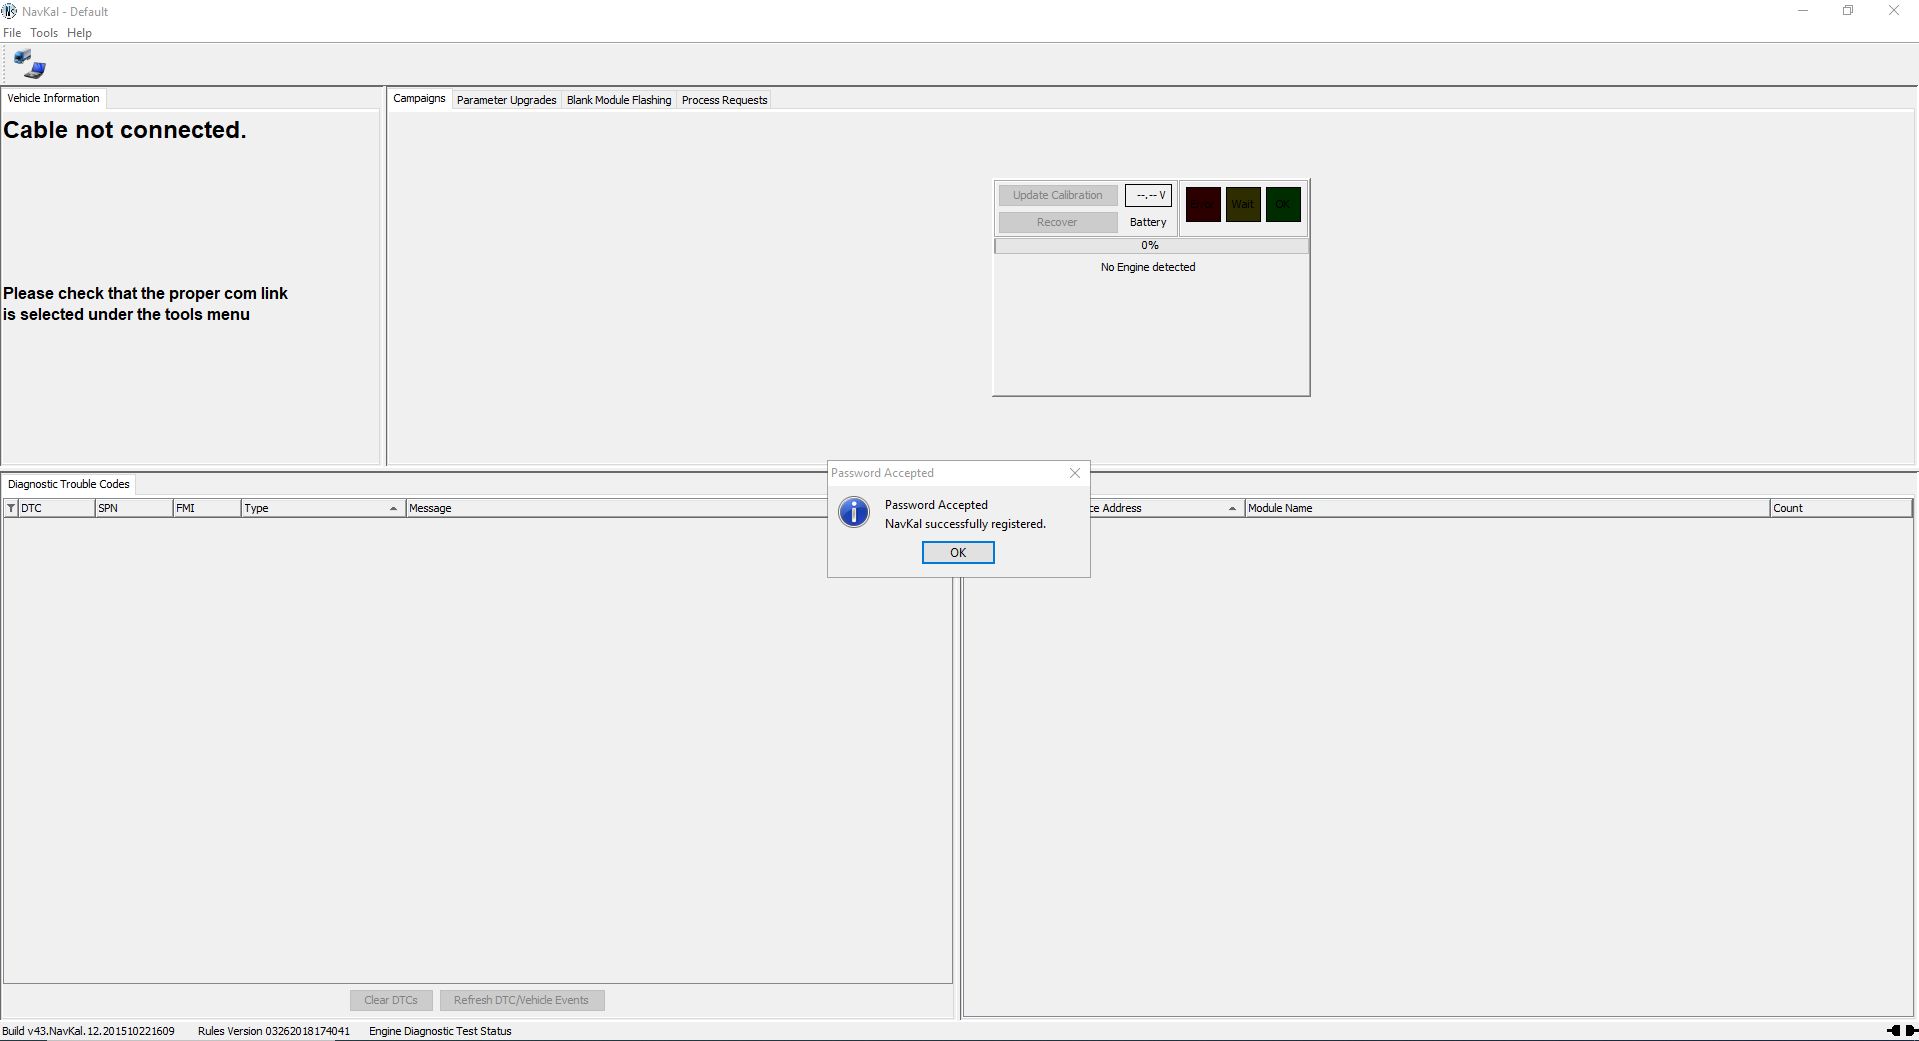Close the Password Accepted dialog with X

(1075, 473)
